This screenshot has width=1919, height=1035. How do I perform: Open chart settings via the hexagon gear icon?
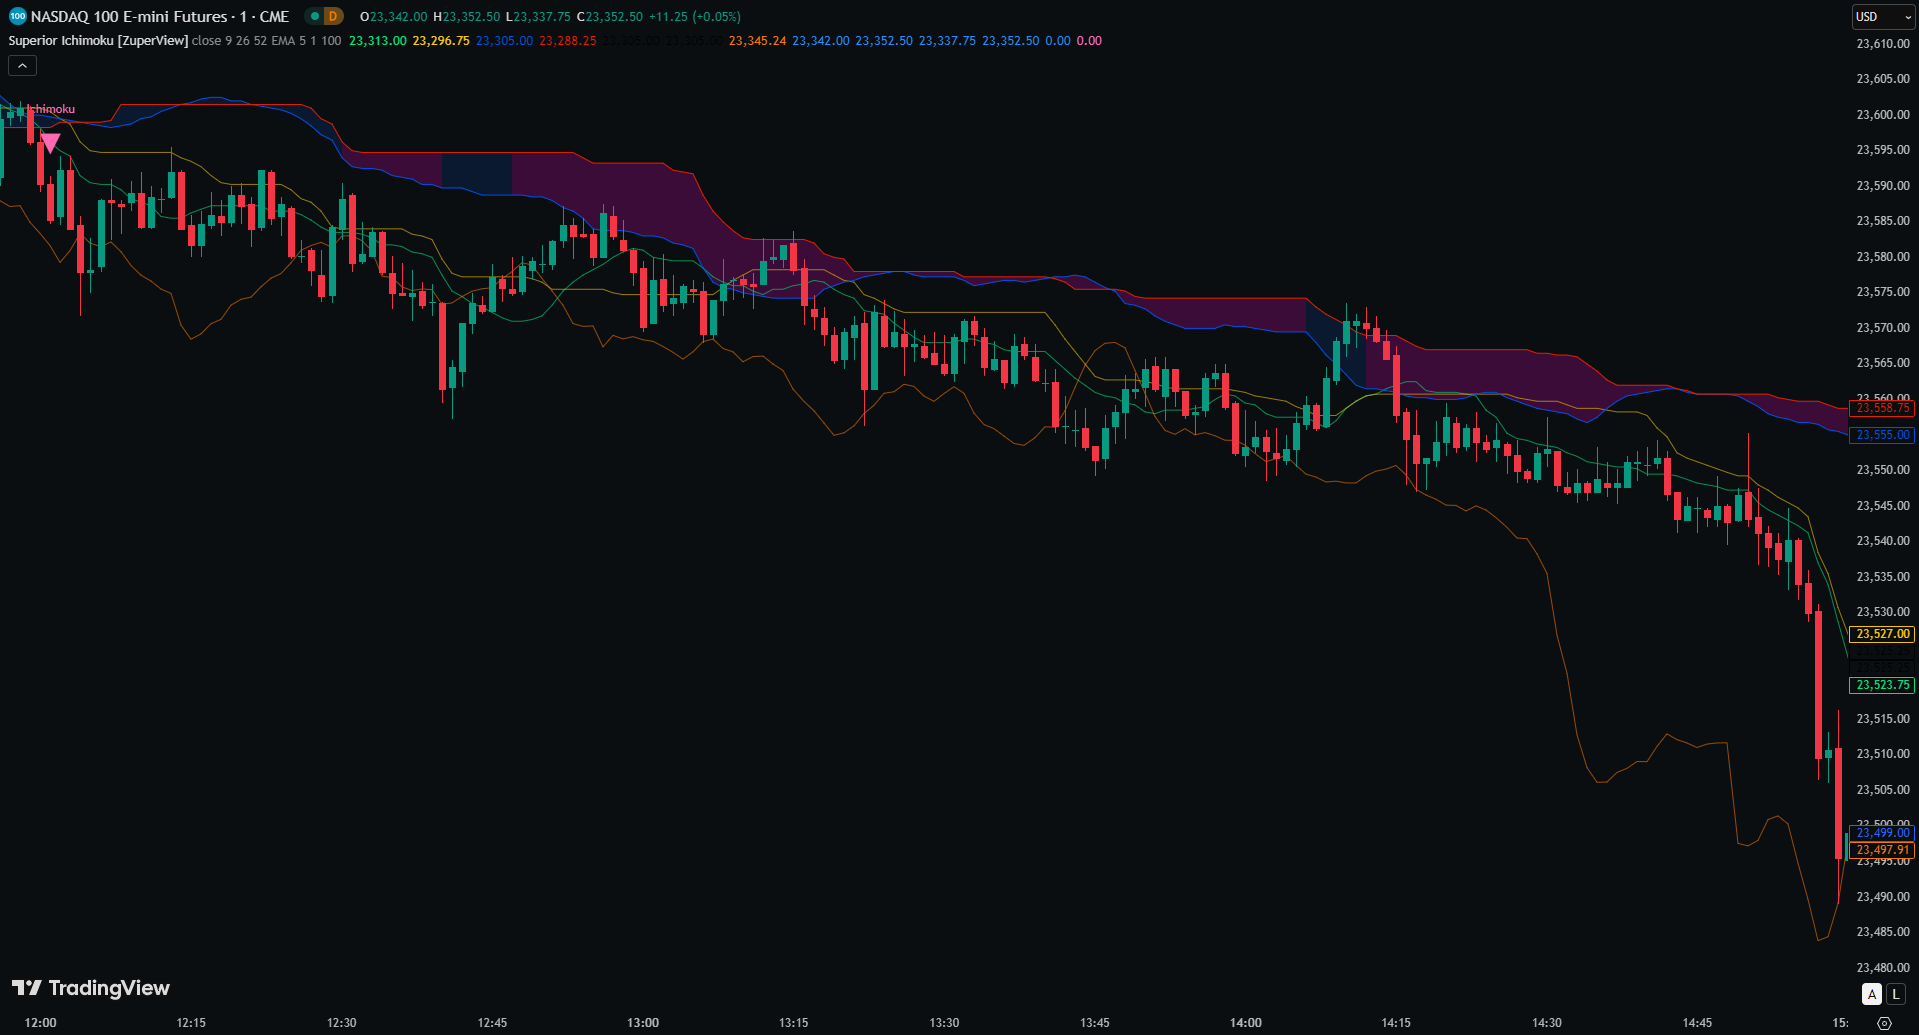(1884, 1023)
